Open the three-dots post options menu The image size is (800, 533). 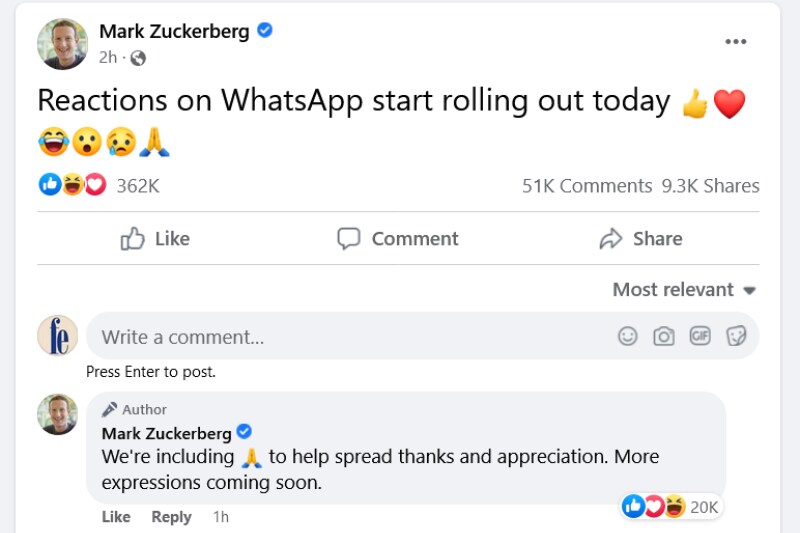pos(736,41)
